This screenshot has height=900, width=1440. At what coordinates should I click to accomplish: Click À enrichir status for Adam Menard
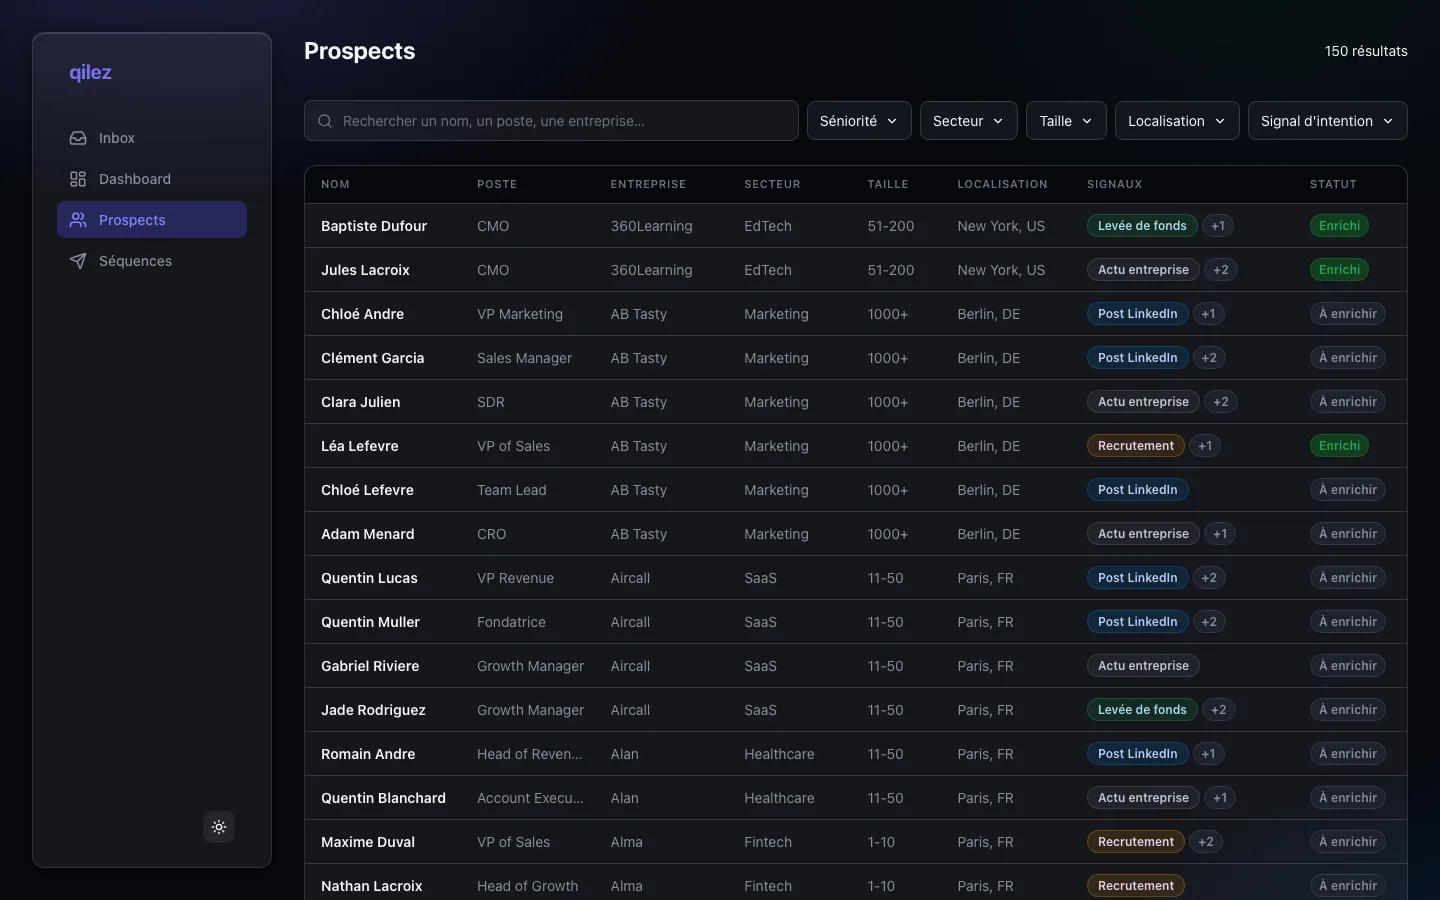click(1348, 534)
